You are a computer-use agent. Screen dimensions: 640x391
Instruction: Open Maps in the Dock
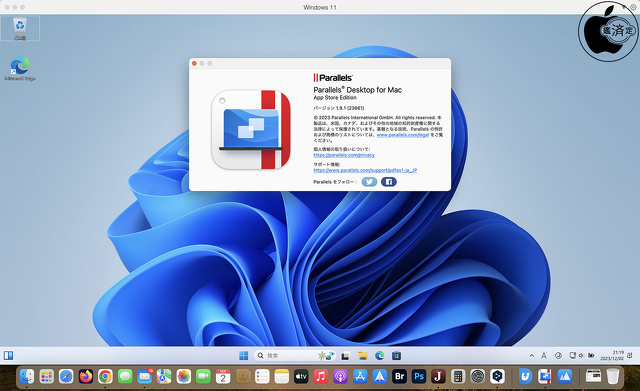point(164,376)
